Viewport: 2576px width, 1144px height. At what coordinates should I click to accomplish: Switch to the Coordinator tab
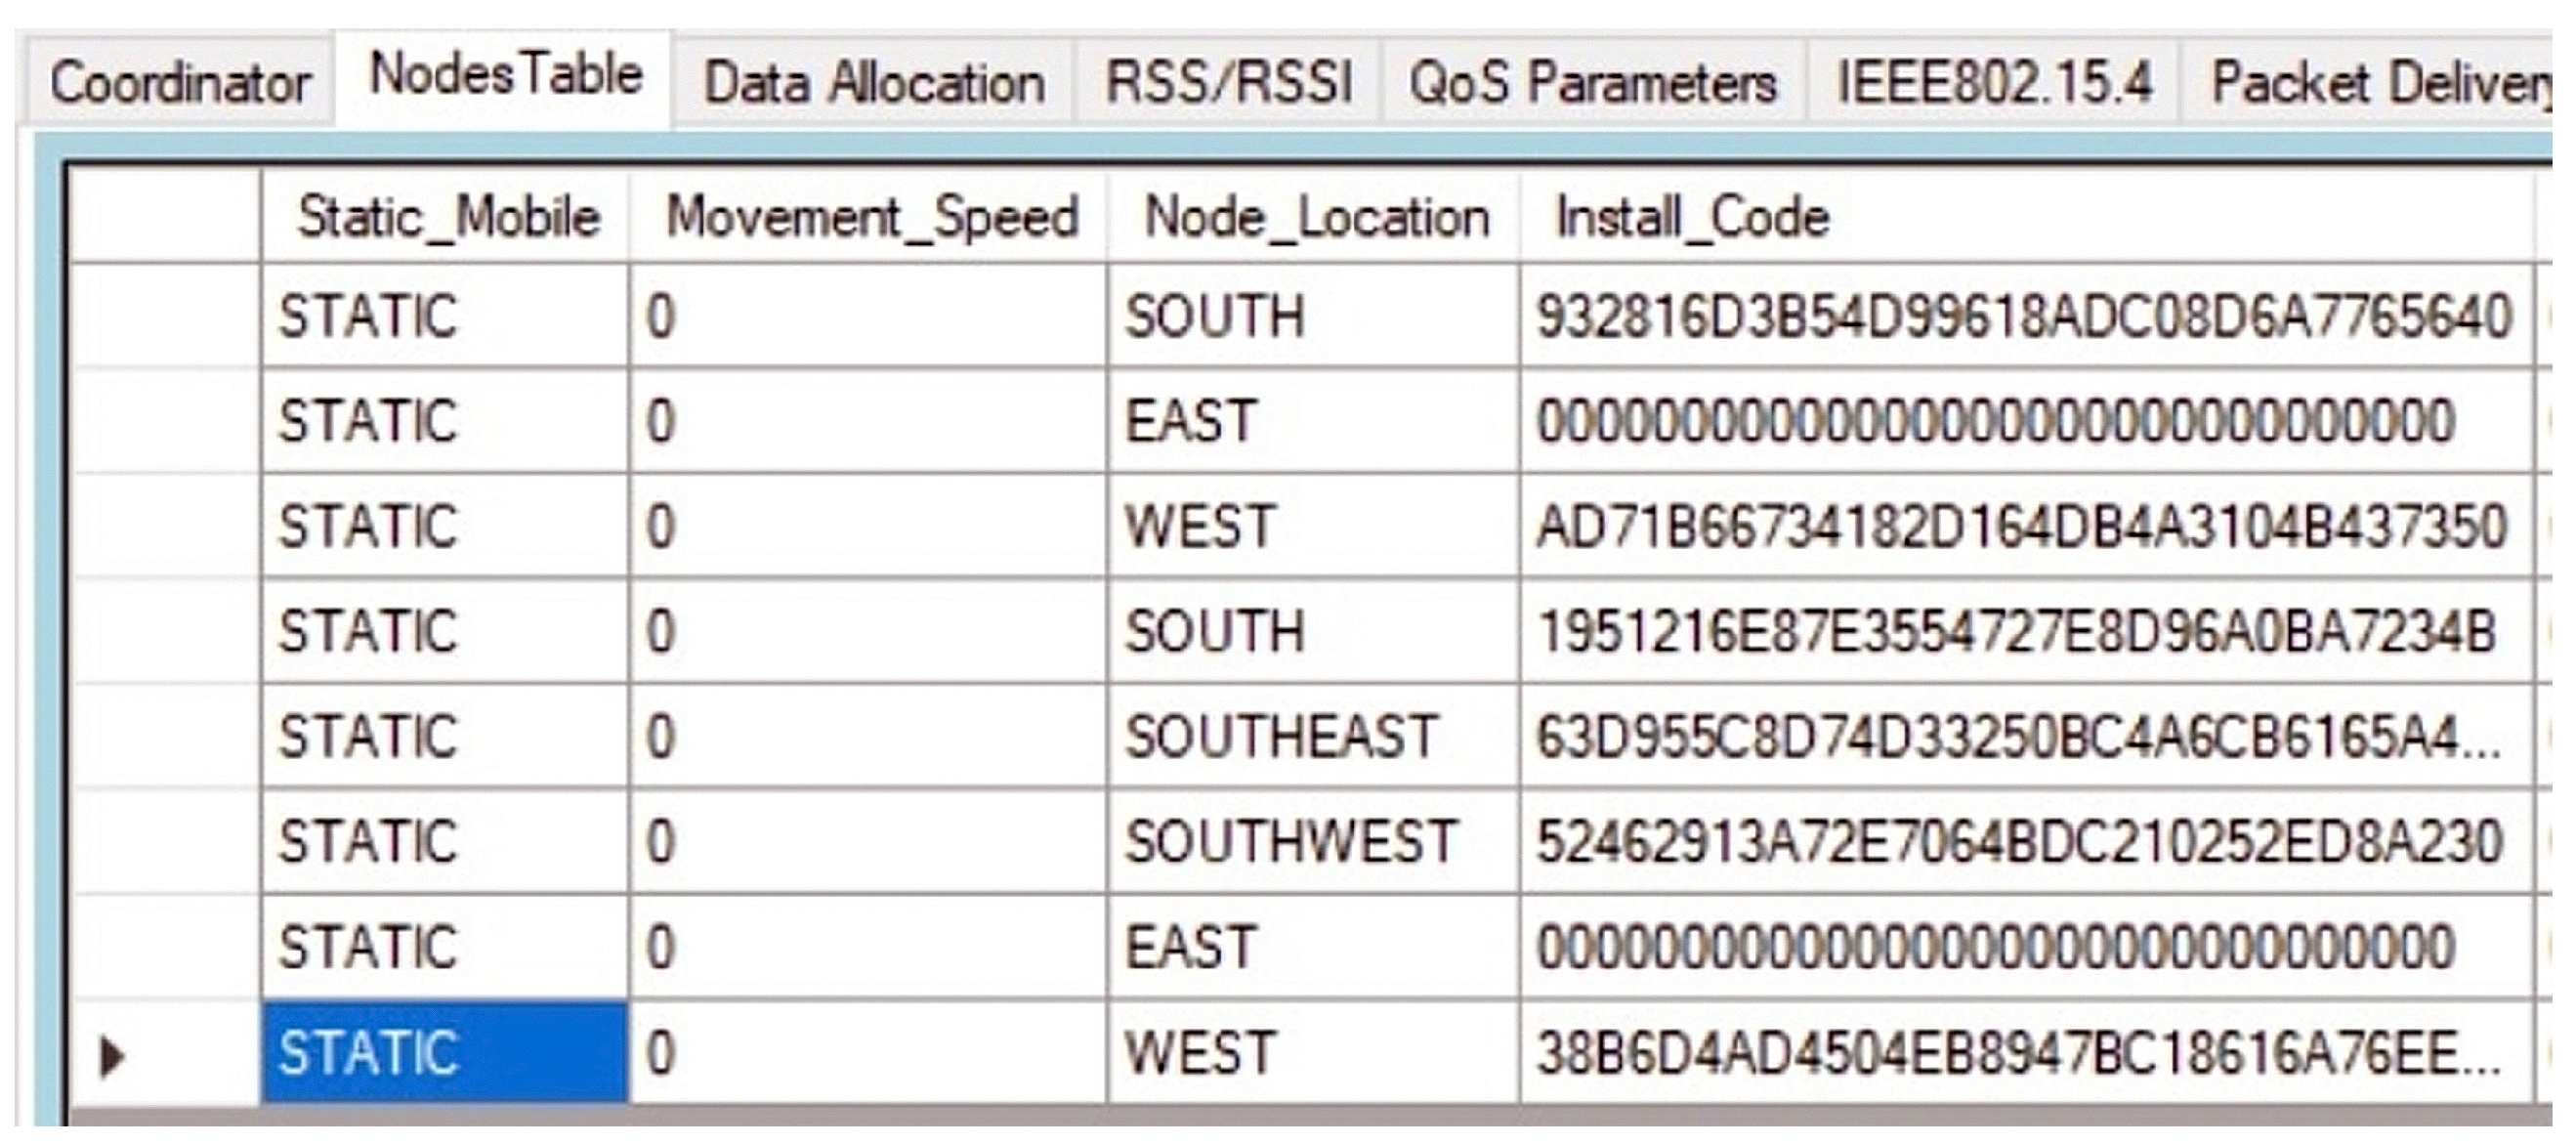179,83
